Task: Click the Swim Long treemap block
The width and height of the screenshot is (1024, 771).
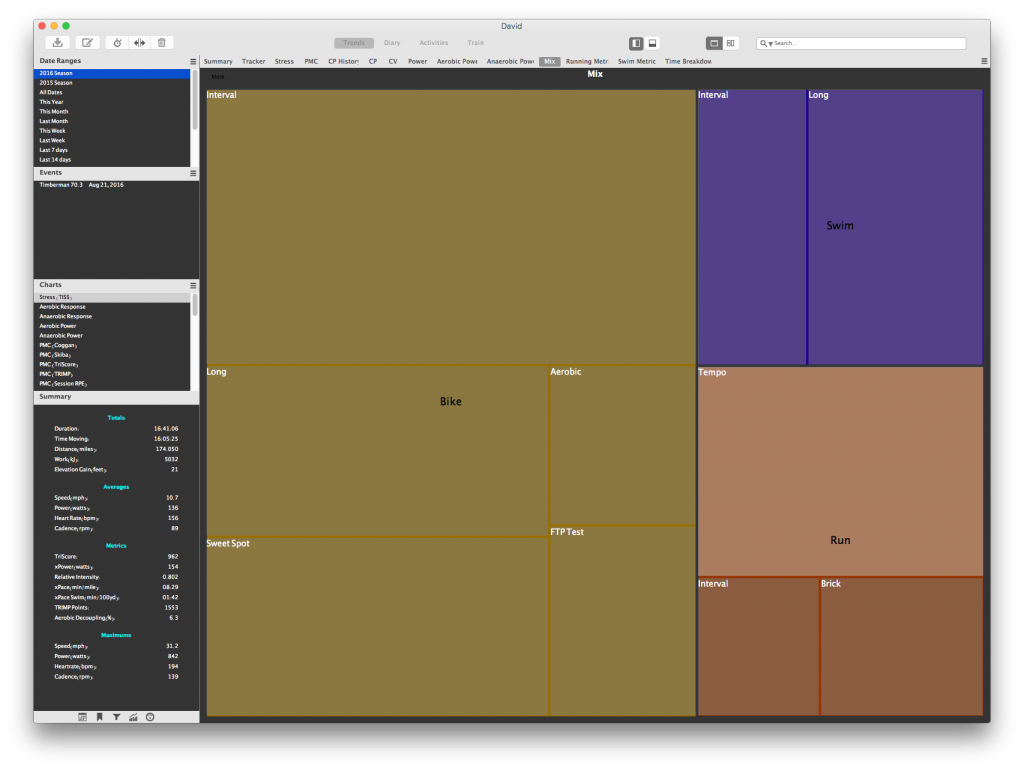Action: [x=895, y=227]
